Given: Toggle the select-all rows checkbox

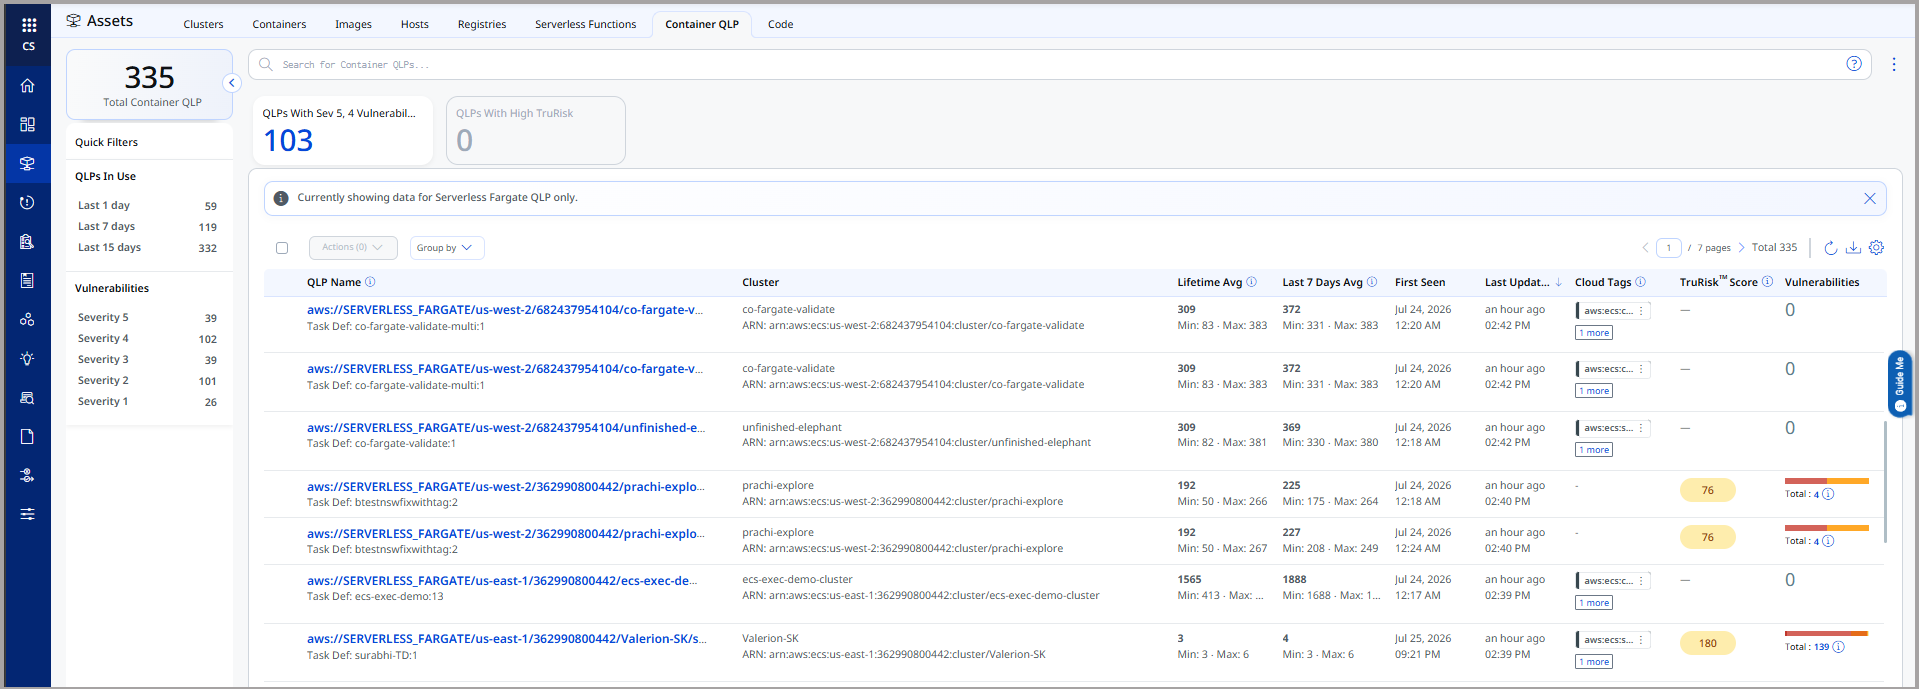Looking at the screenshot, I should (282, 248).
